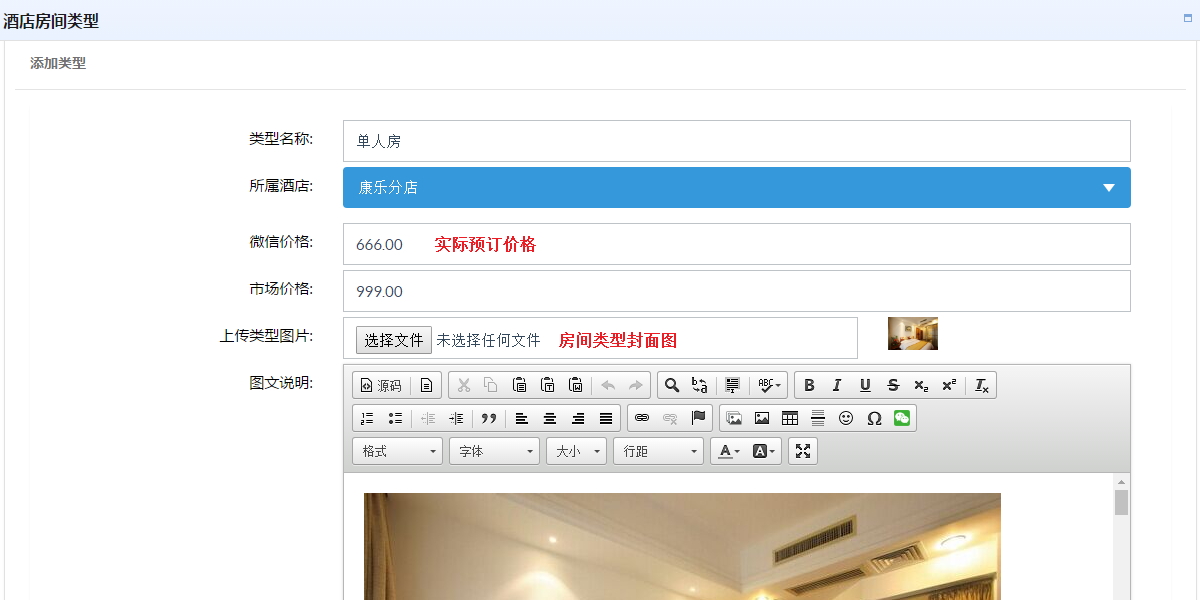The width and height of the screenshot is (1200, 600).
Task: Open the smiley emoticon picker
Action: 846,418
